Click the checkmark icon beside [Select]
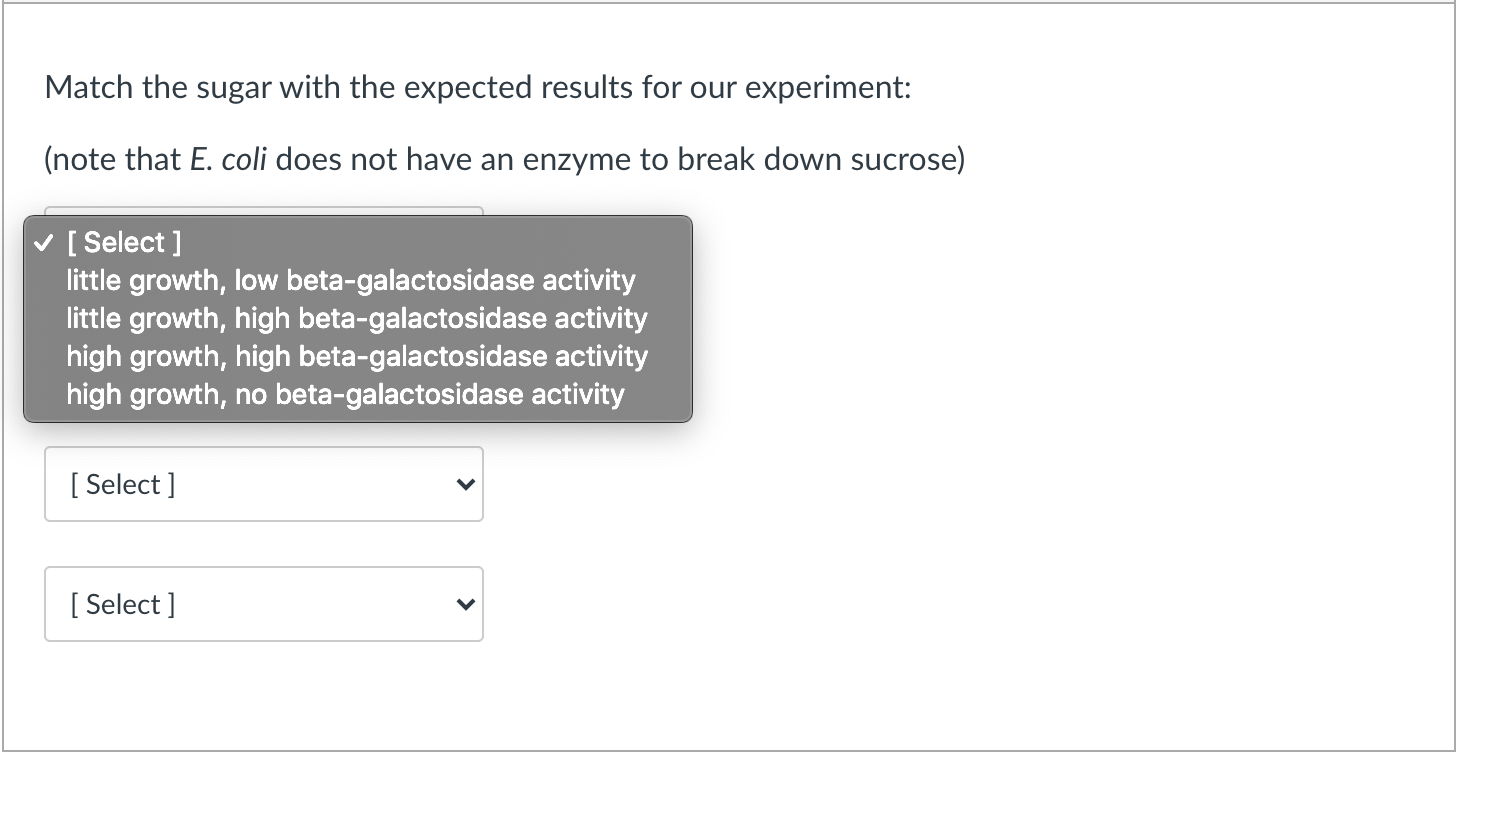 (42, 241)
